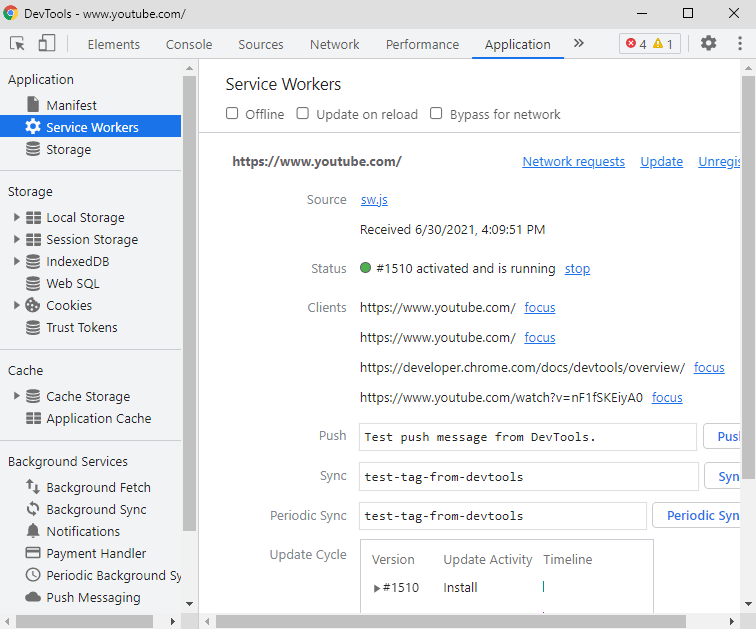Screen dimensions: 756x629
Task: Select Trust Tokens in Storage
Action: tap(81, 327)
